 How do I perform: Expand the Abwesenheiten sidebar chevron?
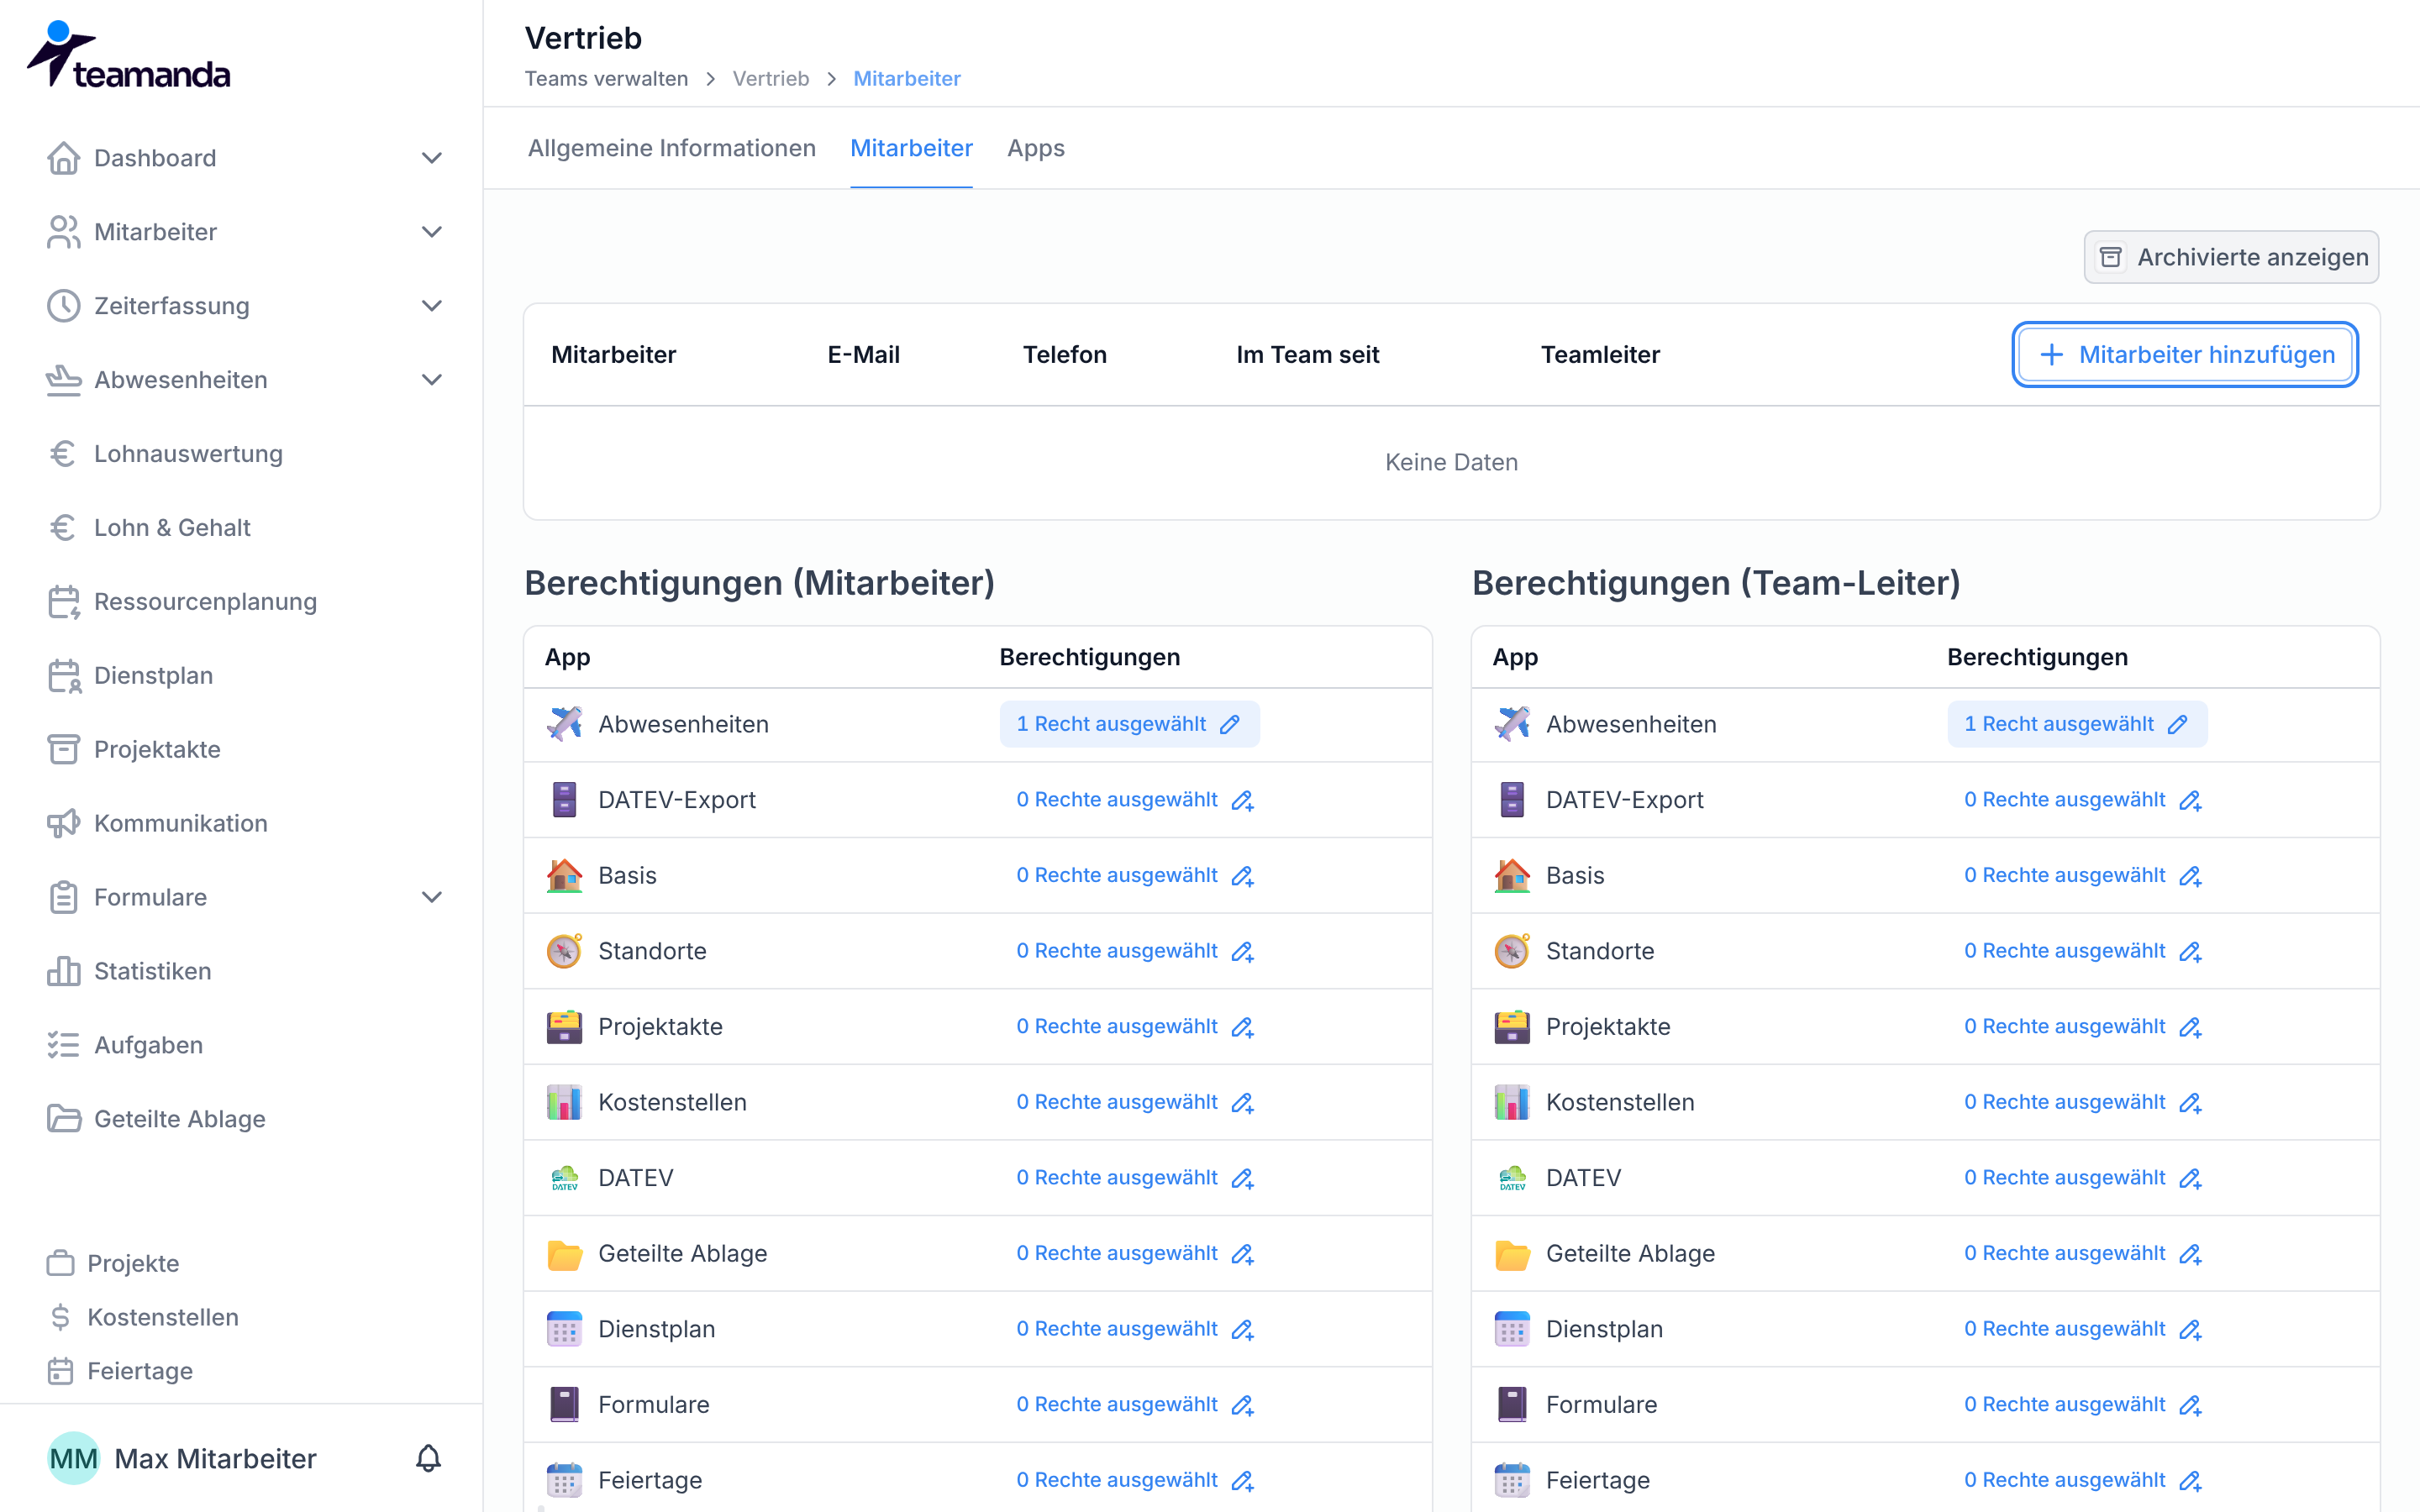(x=432, y=380)
